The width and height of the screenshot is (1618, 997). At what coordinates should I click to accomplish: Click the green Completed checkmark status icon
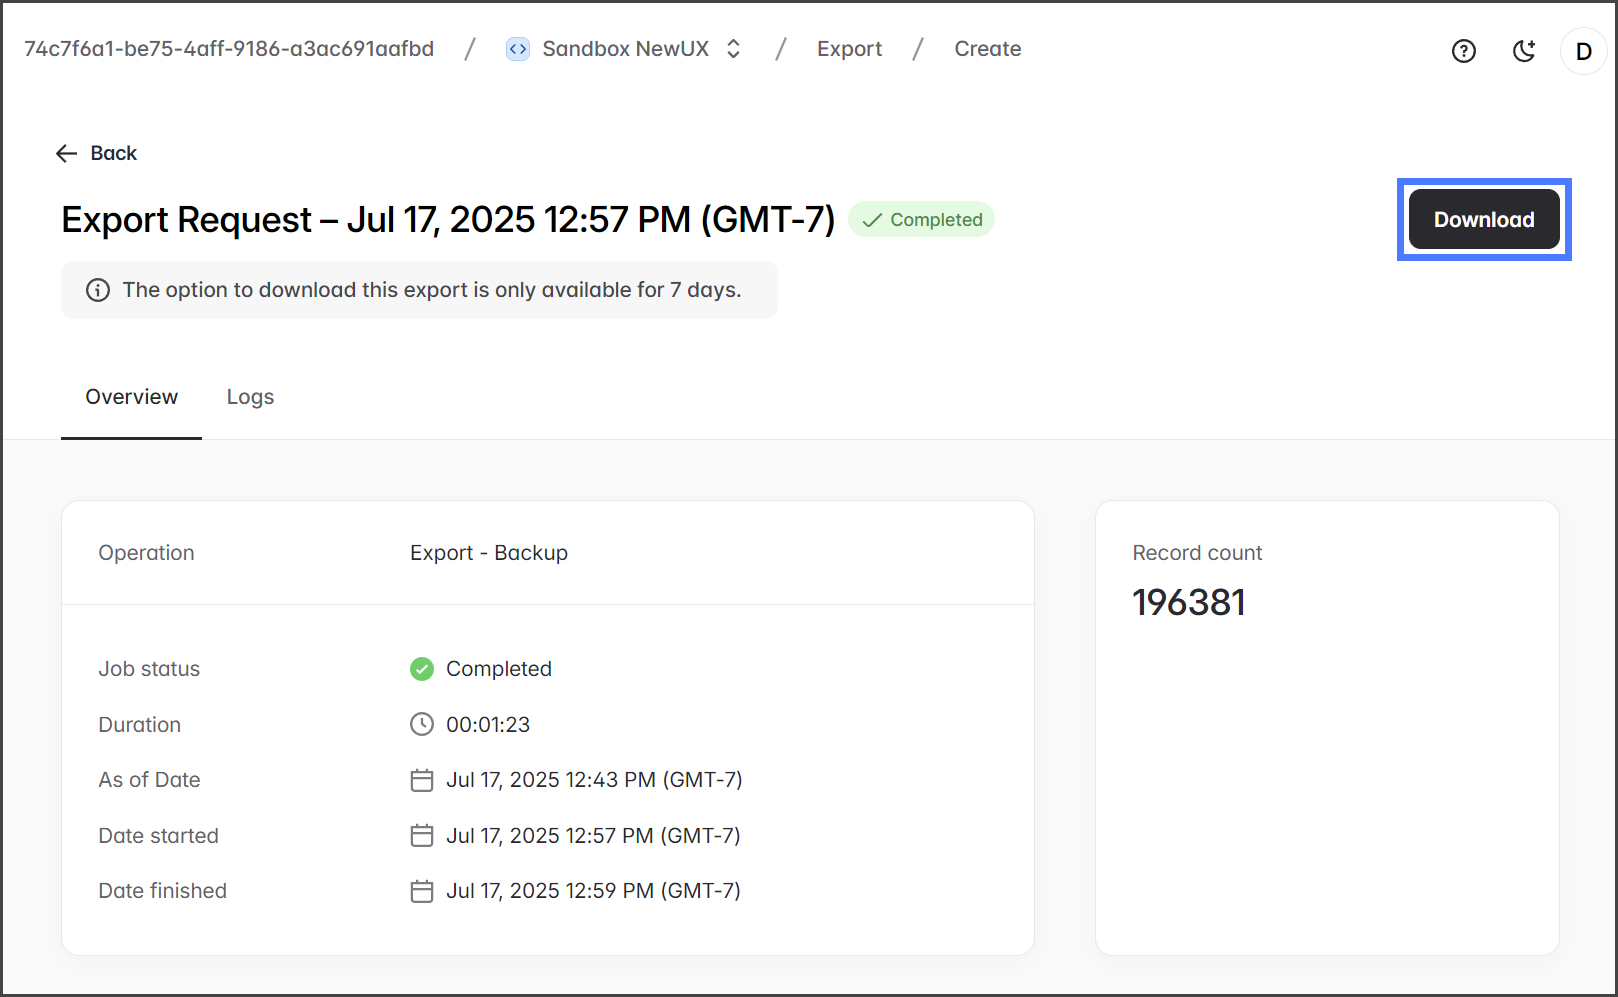422,669
